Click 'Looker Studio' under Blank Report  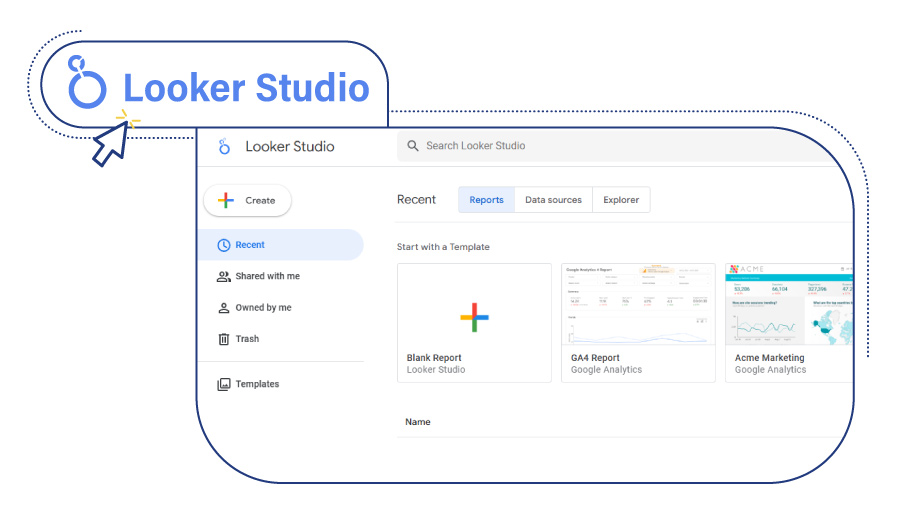tap(436, 370)
